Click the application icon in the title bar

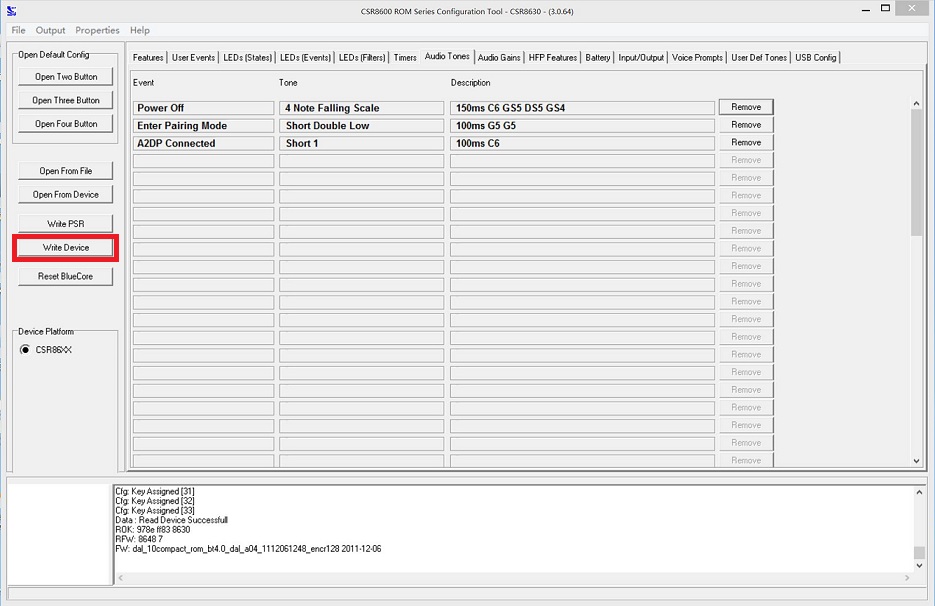[x=12, y=10]
